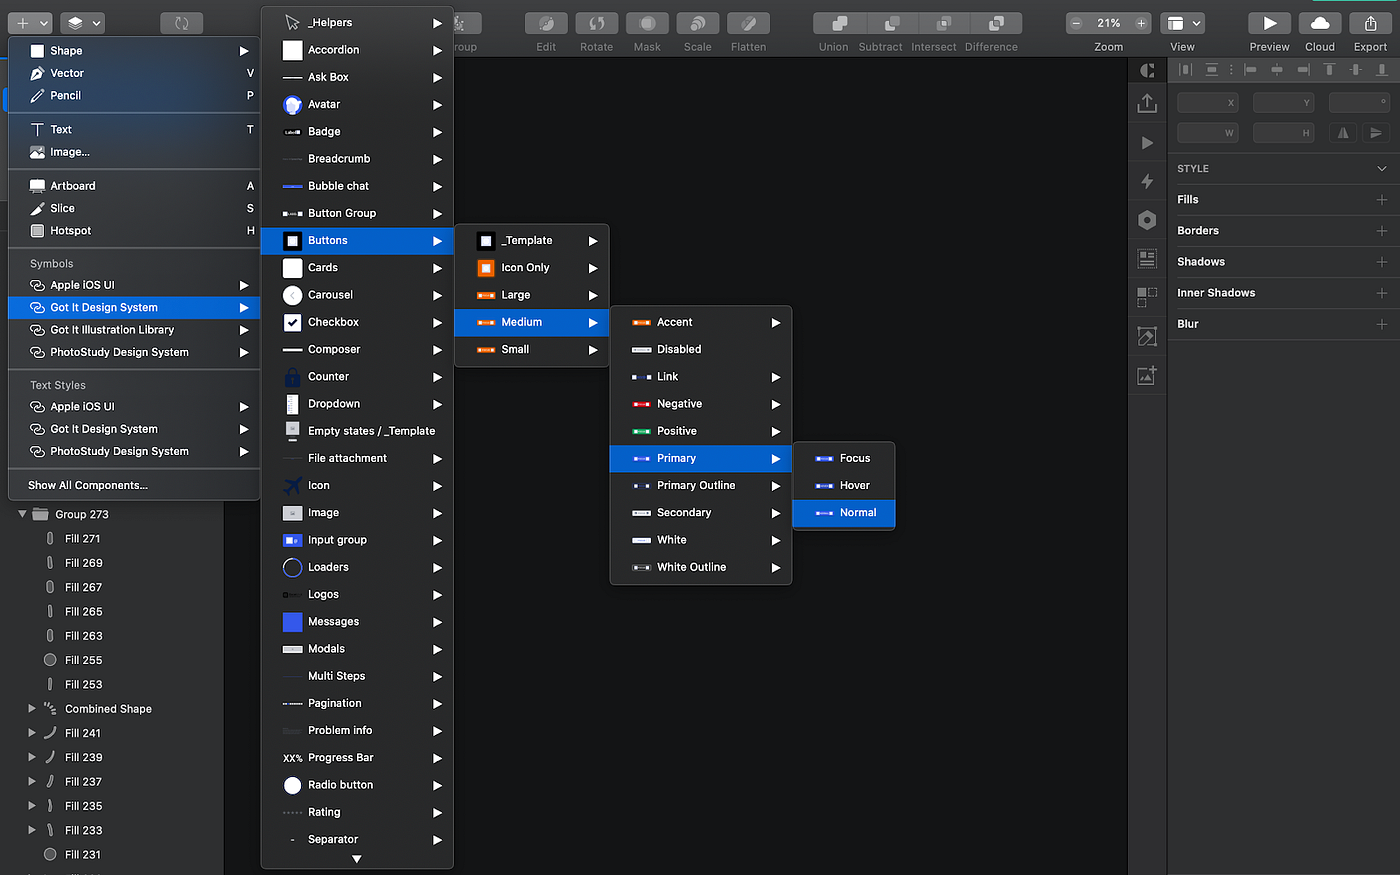Collapse the STYLE section chevron

click(x=1382, y=169)
